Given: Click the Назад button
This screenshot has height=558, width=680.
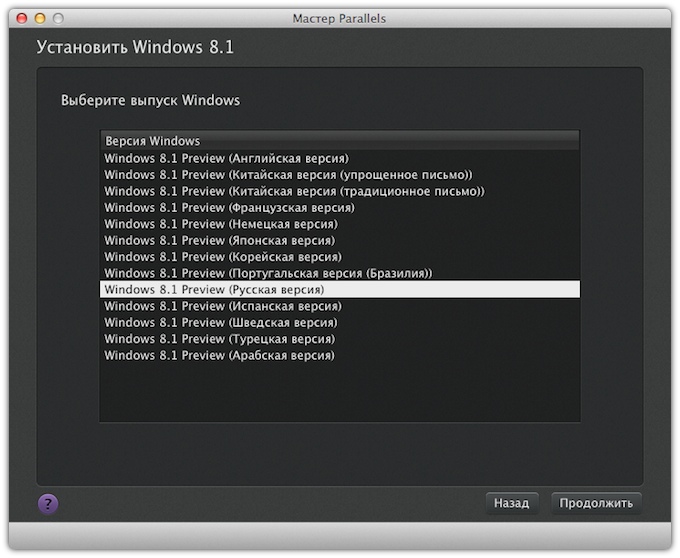Looking at the screenshot, I should [x=512, y=503].
